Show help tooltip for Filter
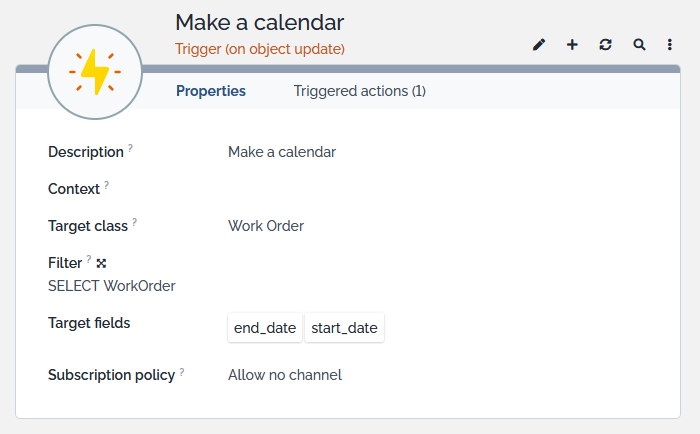Image resolution: width=700 pixels, height=434 pixels. click(x=89, y=259)
